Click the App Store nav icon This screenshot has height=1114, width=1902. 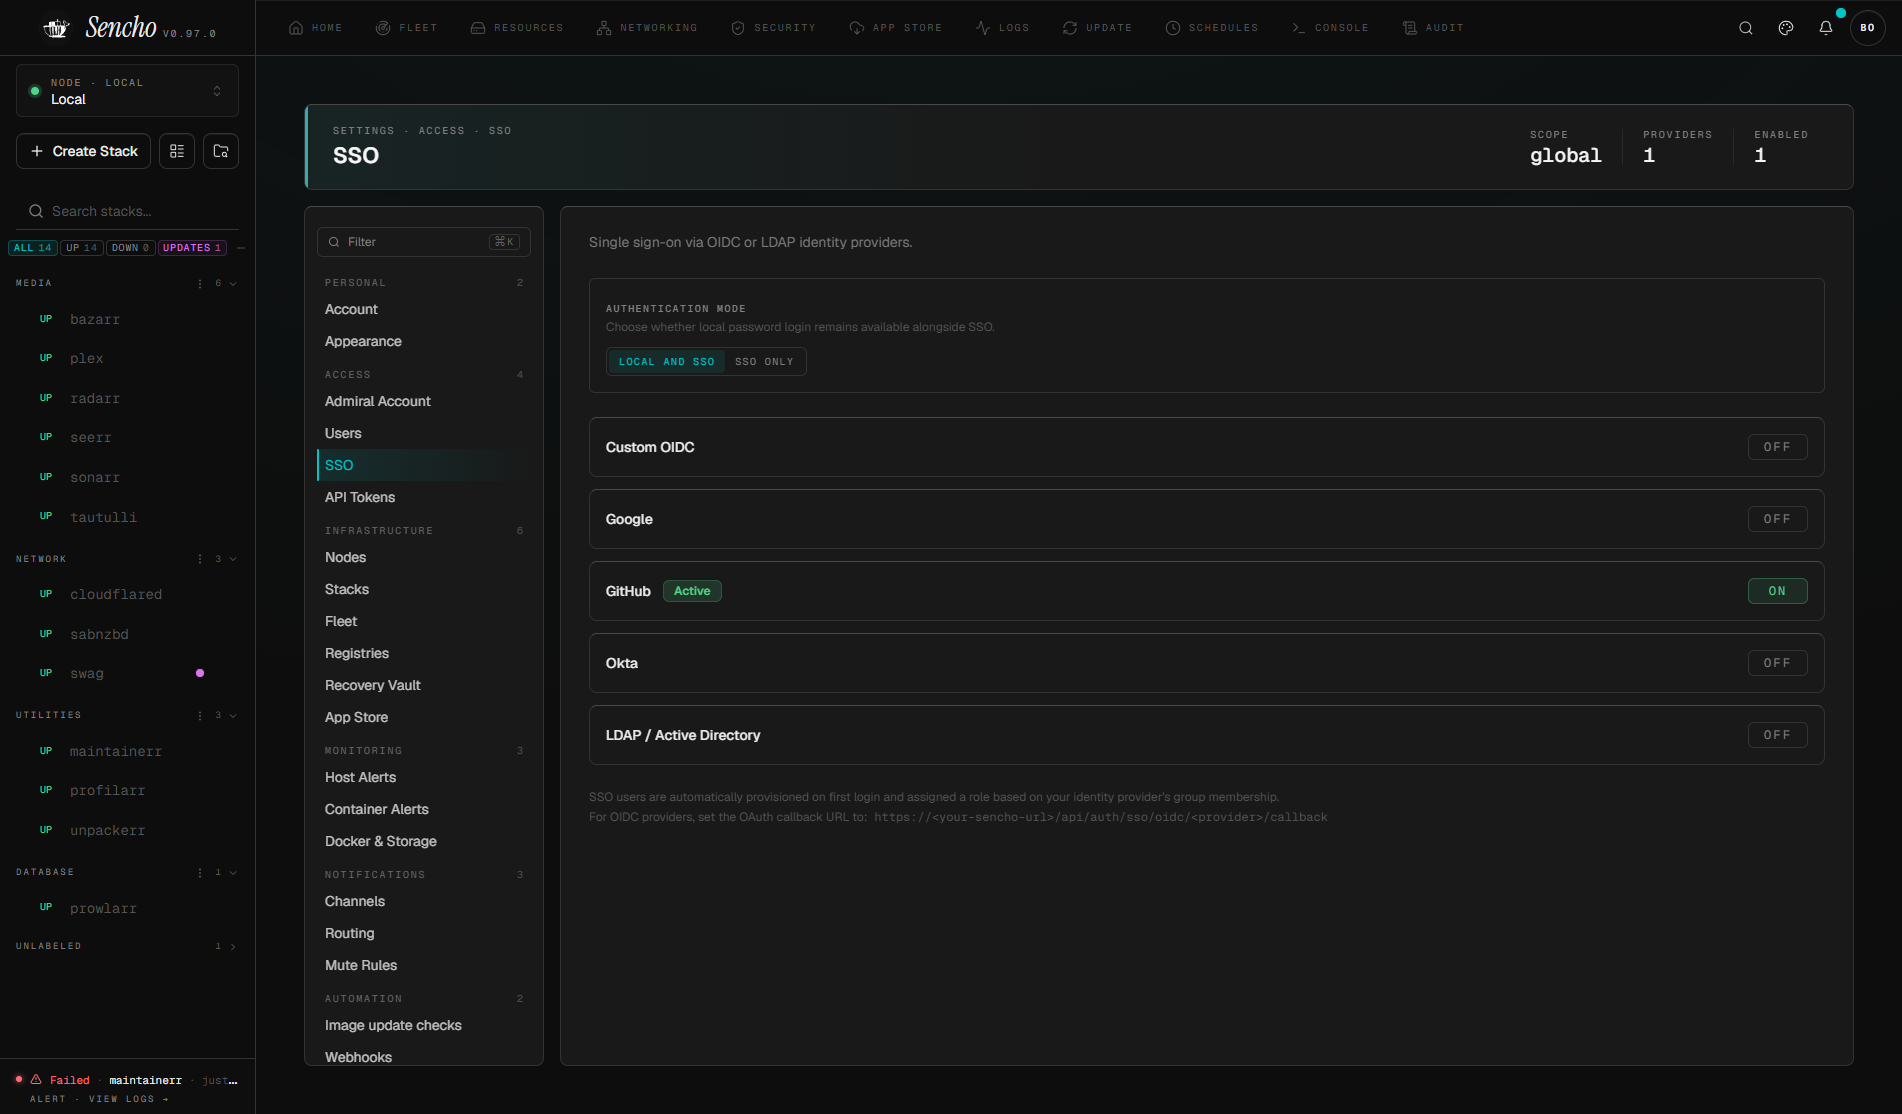(857, 28)
